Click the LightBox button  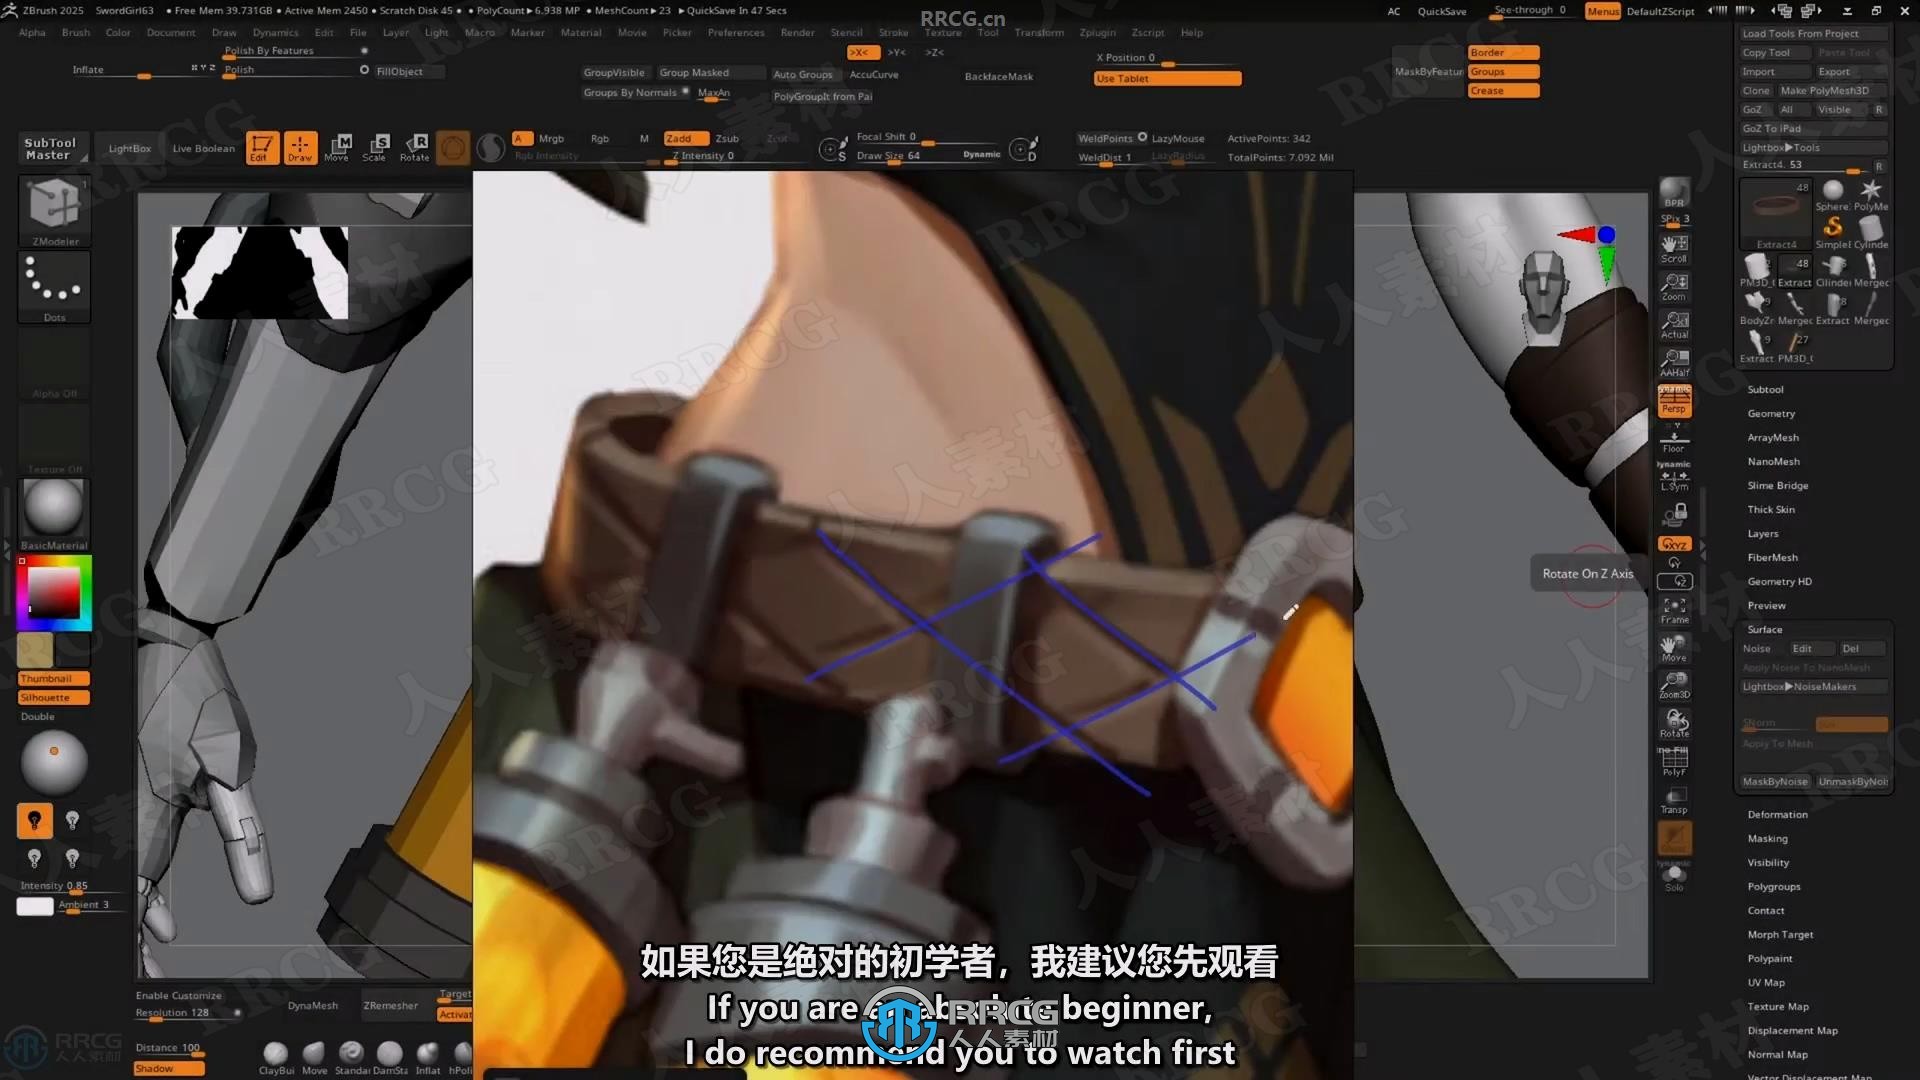[130, 148]
